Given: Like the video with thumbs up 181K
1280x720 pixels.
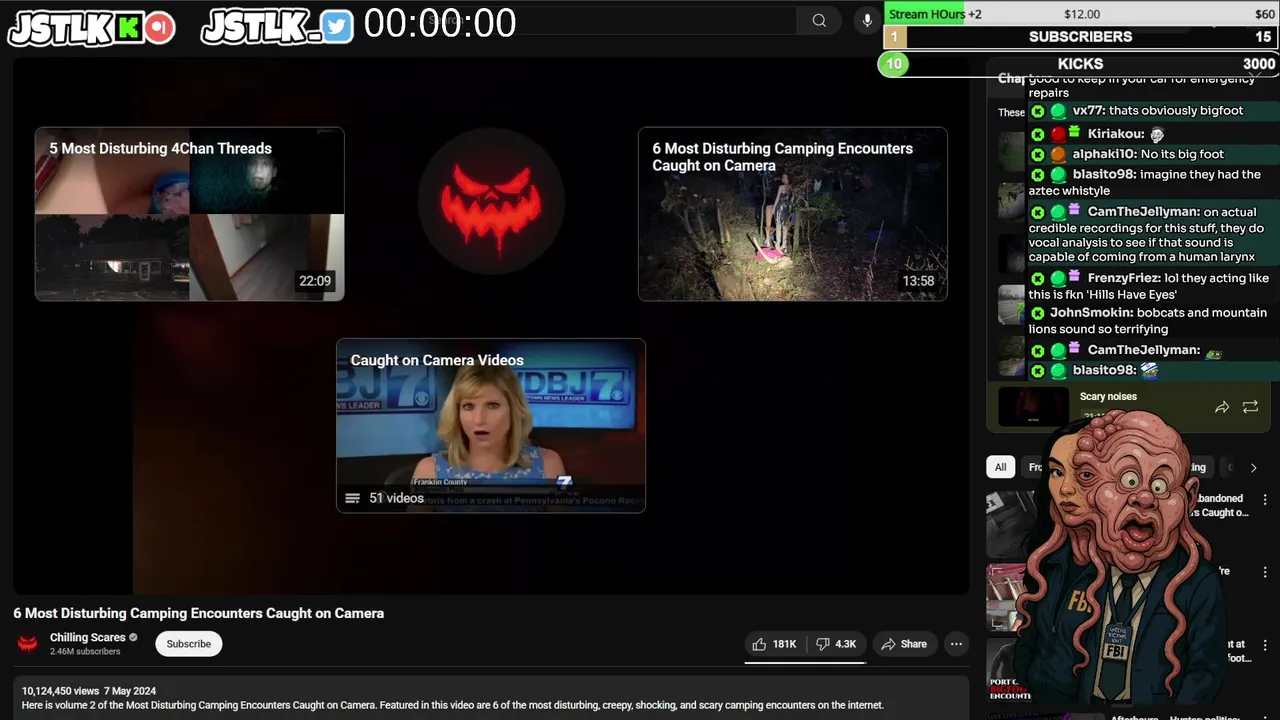Looking at the screenshot, I should [775, 644].
